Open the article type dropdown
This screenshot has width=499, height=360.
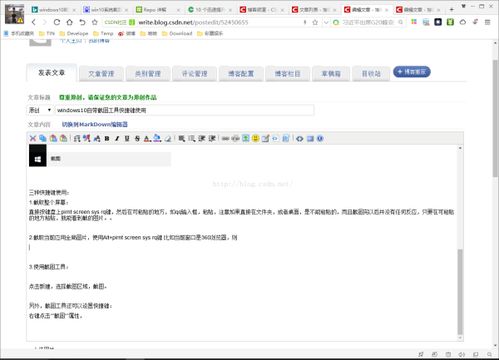click(x=40, y=110)
